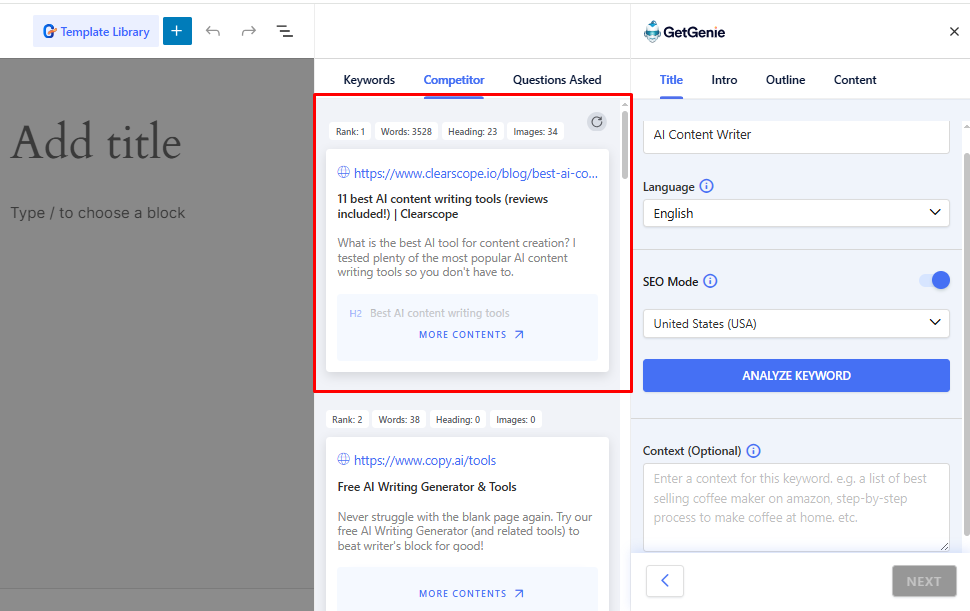Click the Context optional text area
This screenshot has height=611, width=970.
796,507
